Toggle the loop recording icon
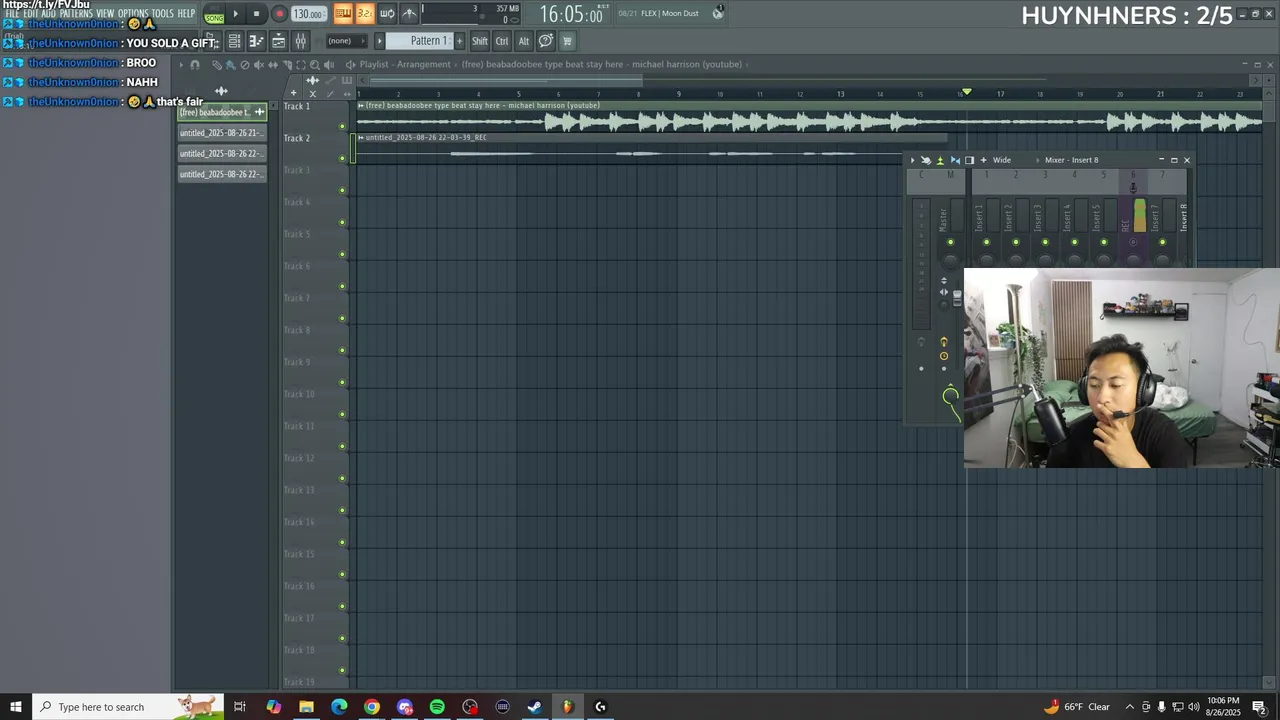Viewport: 1280px width, 720px height. pyautogui.click(x=387, y=13)
